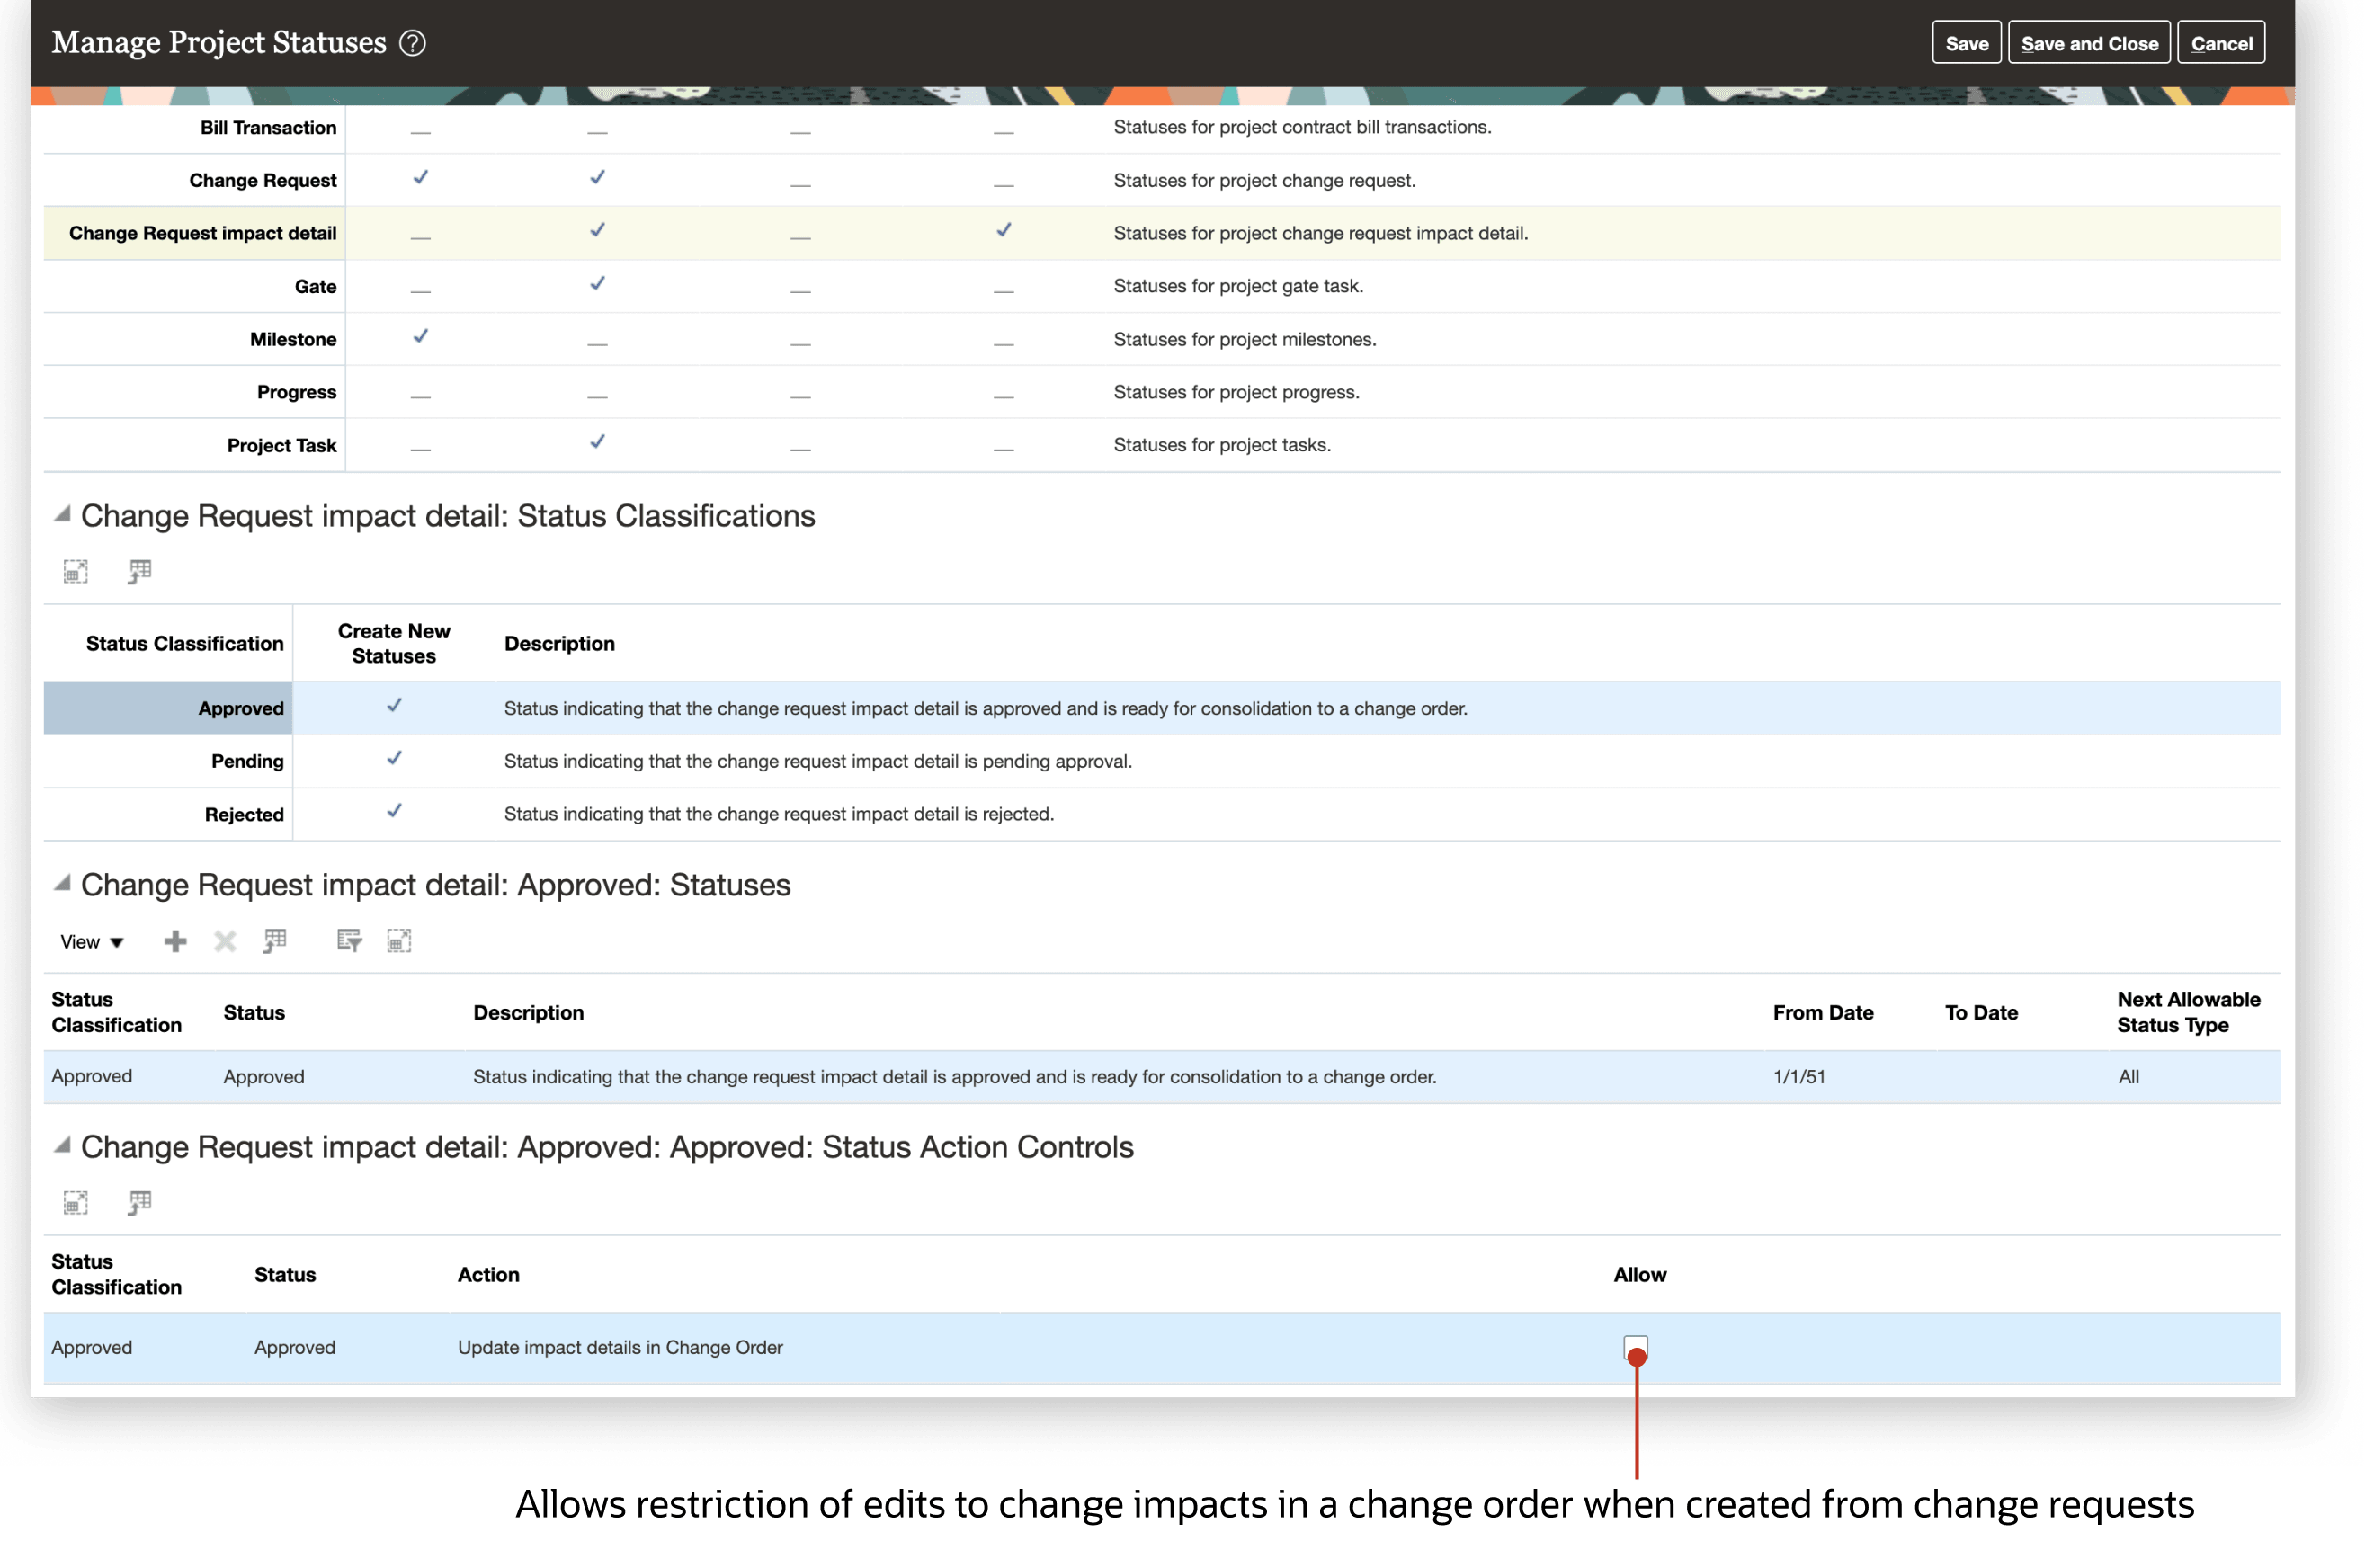Viewport: 2365px width, 1568px height.
Task: Click Save and Close
Action: 2088,42
